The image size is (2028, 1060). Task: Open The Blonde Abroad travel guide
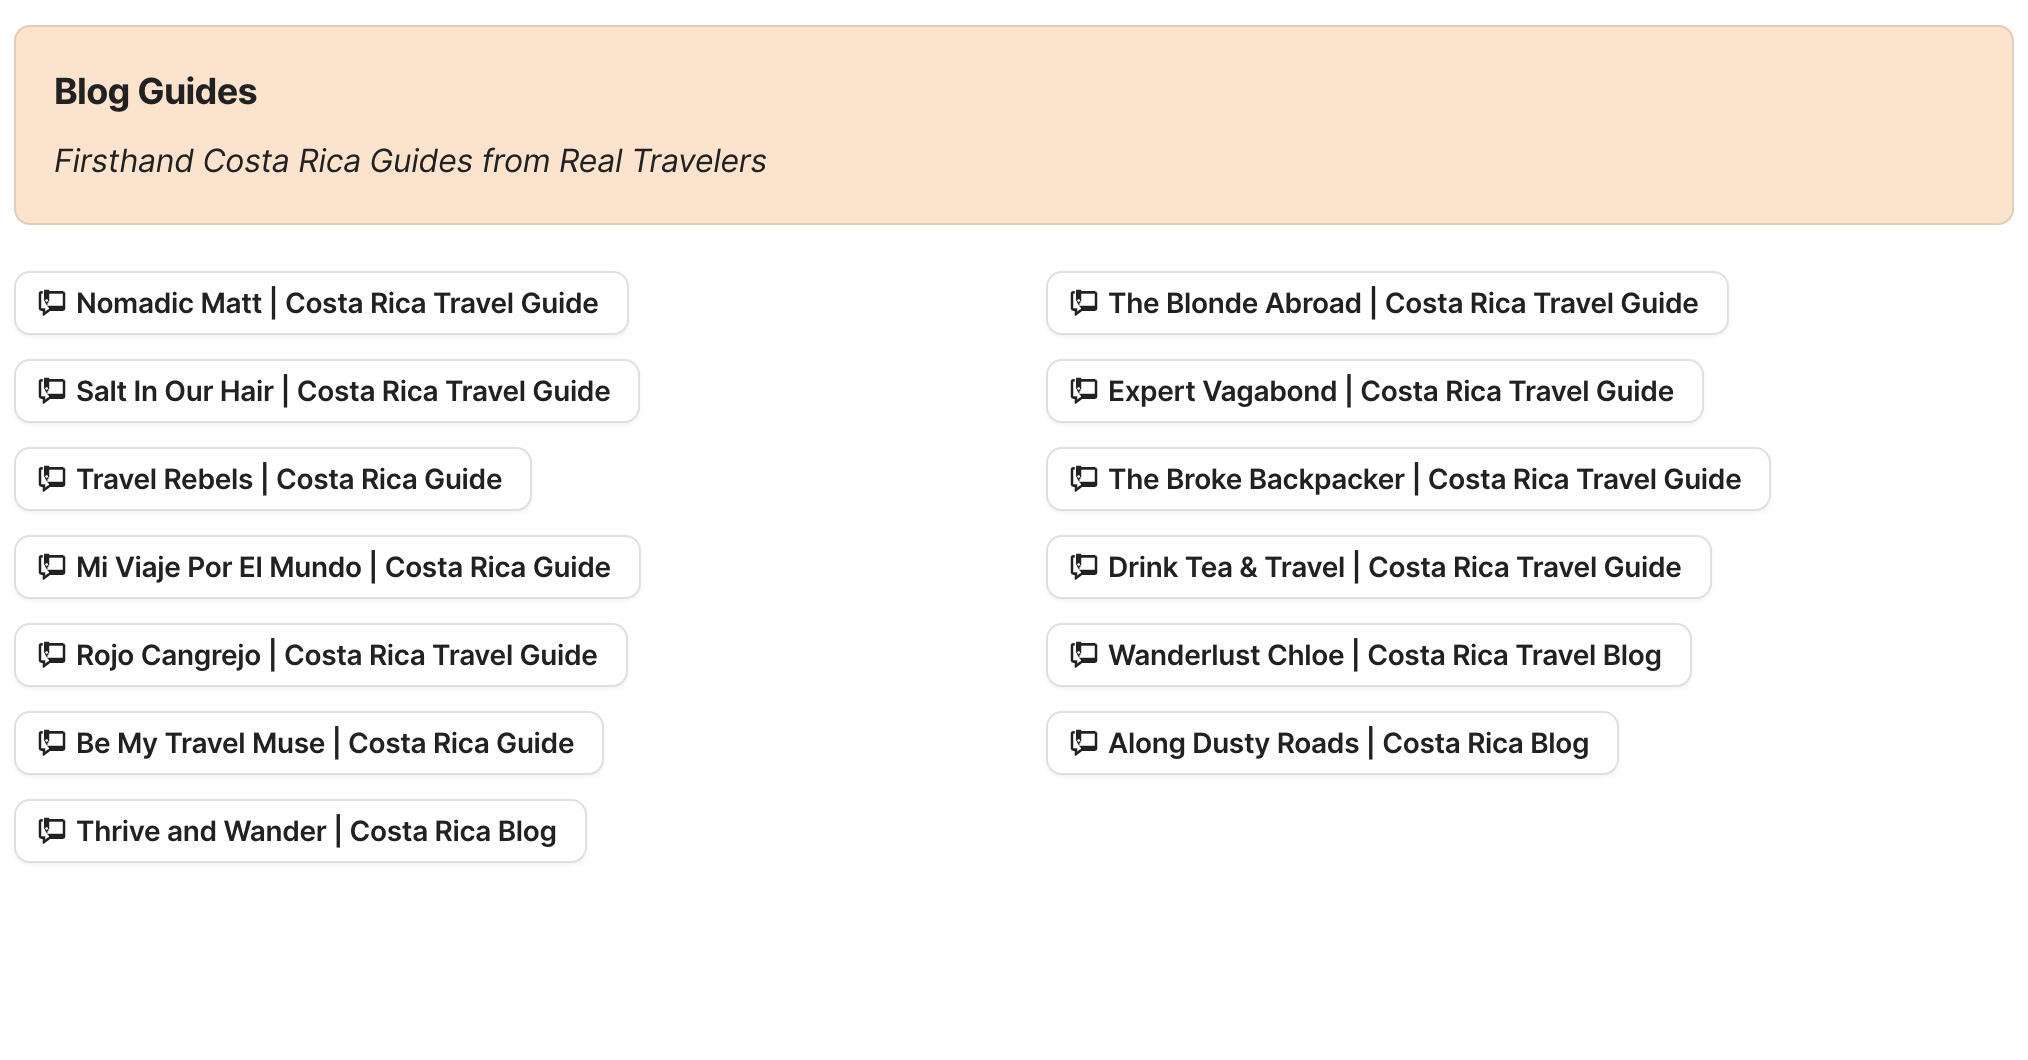pos(1387,303)
